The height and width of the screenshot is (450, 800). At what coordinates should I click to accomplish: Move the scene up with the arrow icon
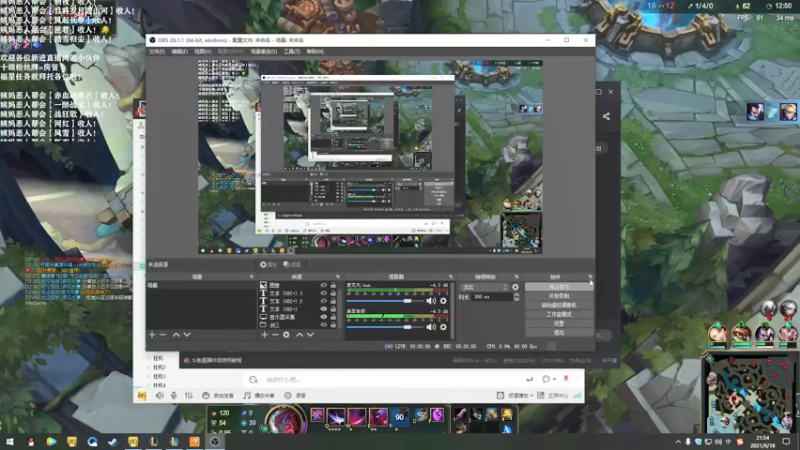(176, 335)
